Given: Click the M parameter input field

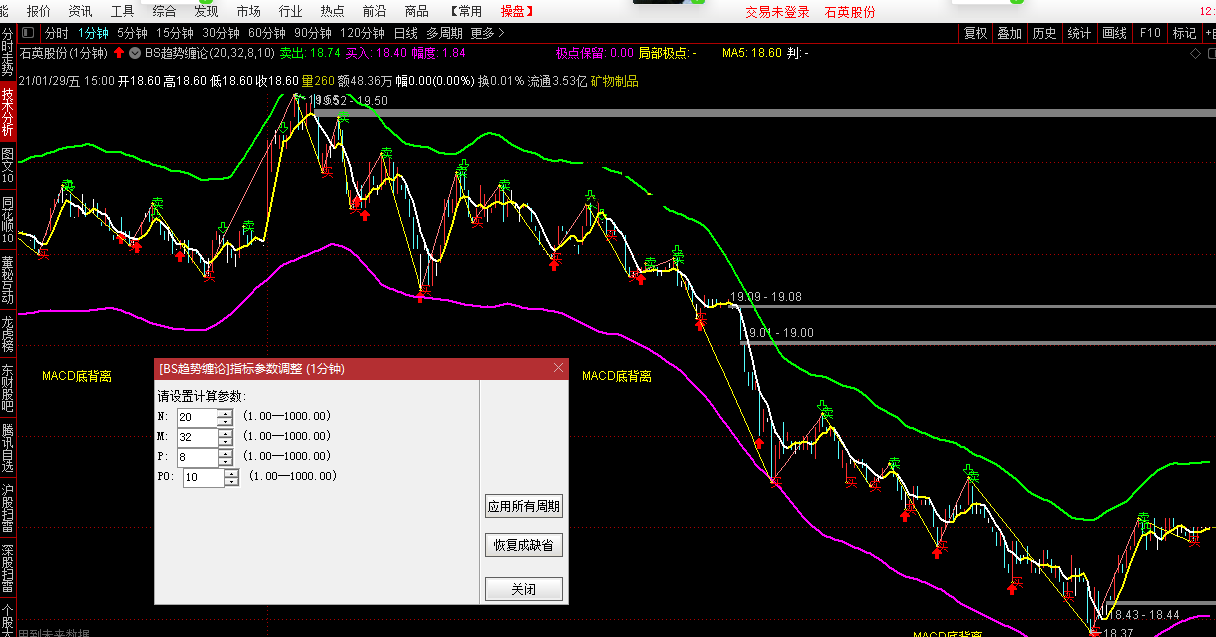Looking at the screenshot, I should [x=197, y=437].
